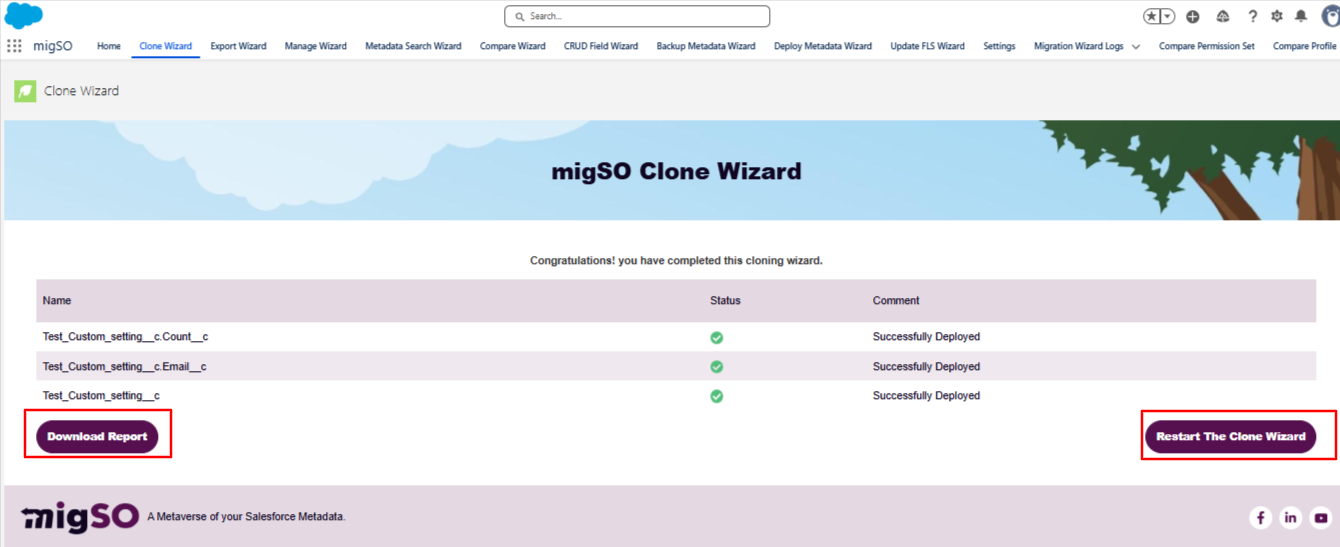Open Deploy Metadata Wizard tab

pos(823,46)
